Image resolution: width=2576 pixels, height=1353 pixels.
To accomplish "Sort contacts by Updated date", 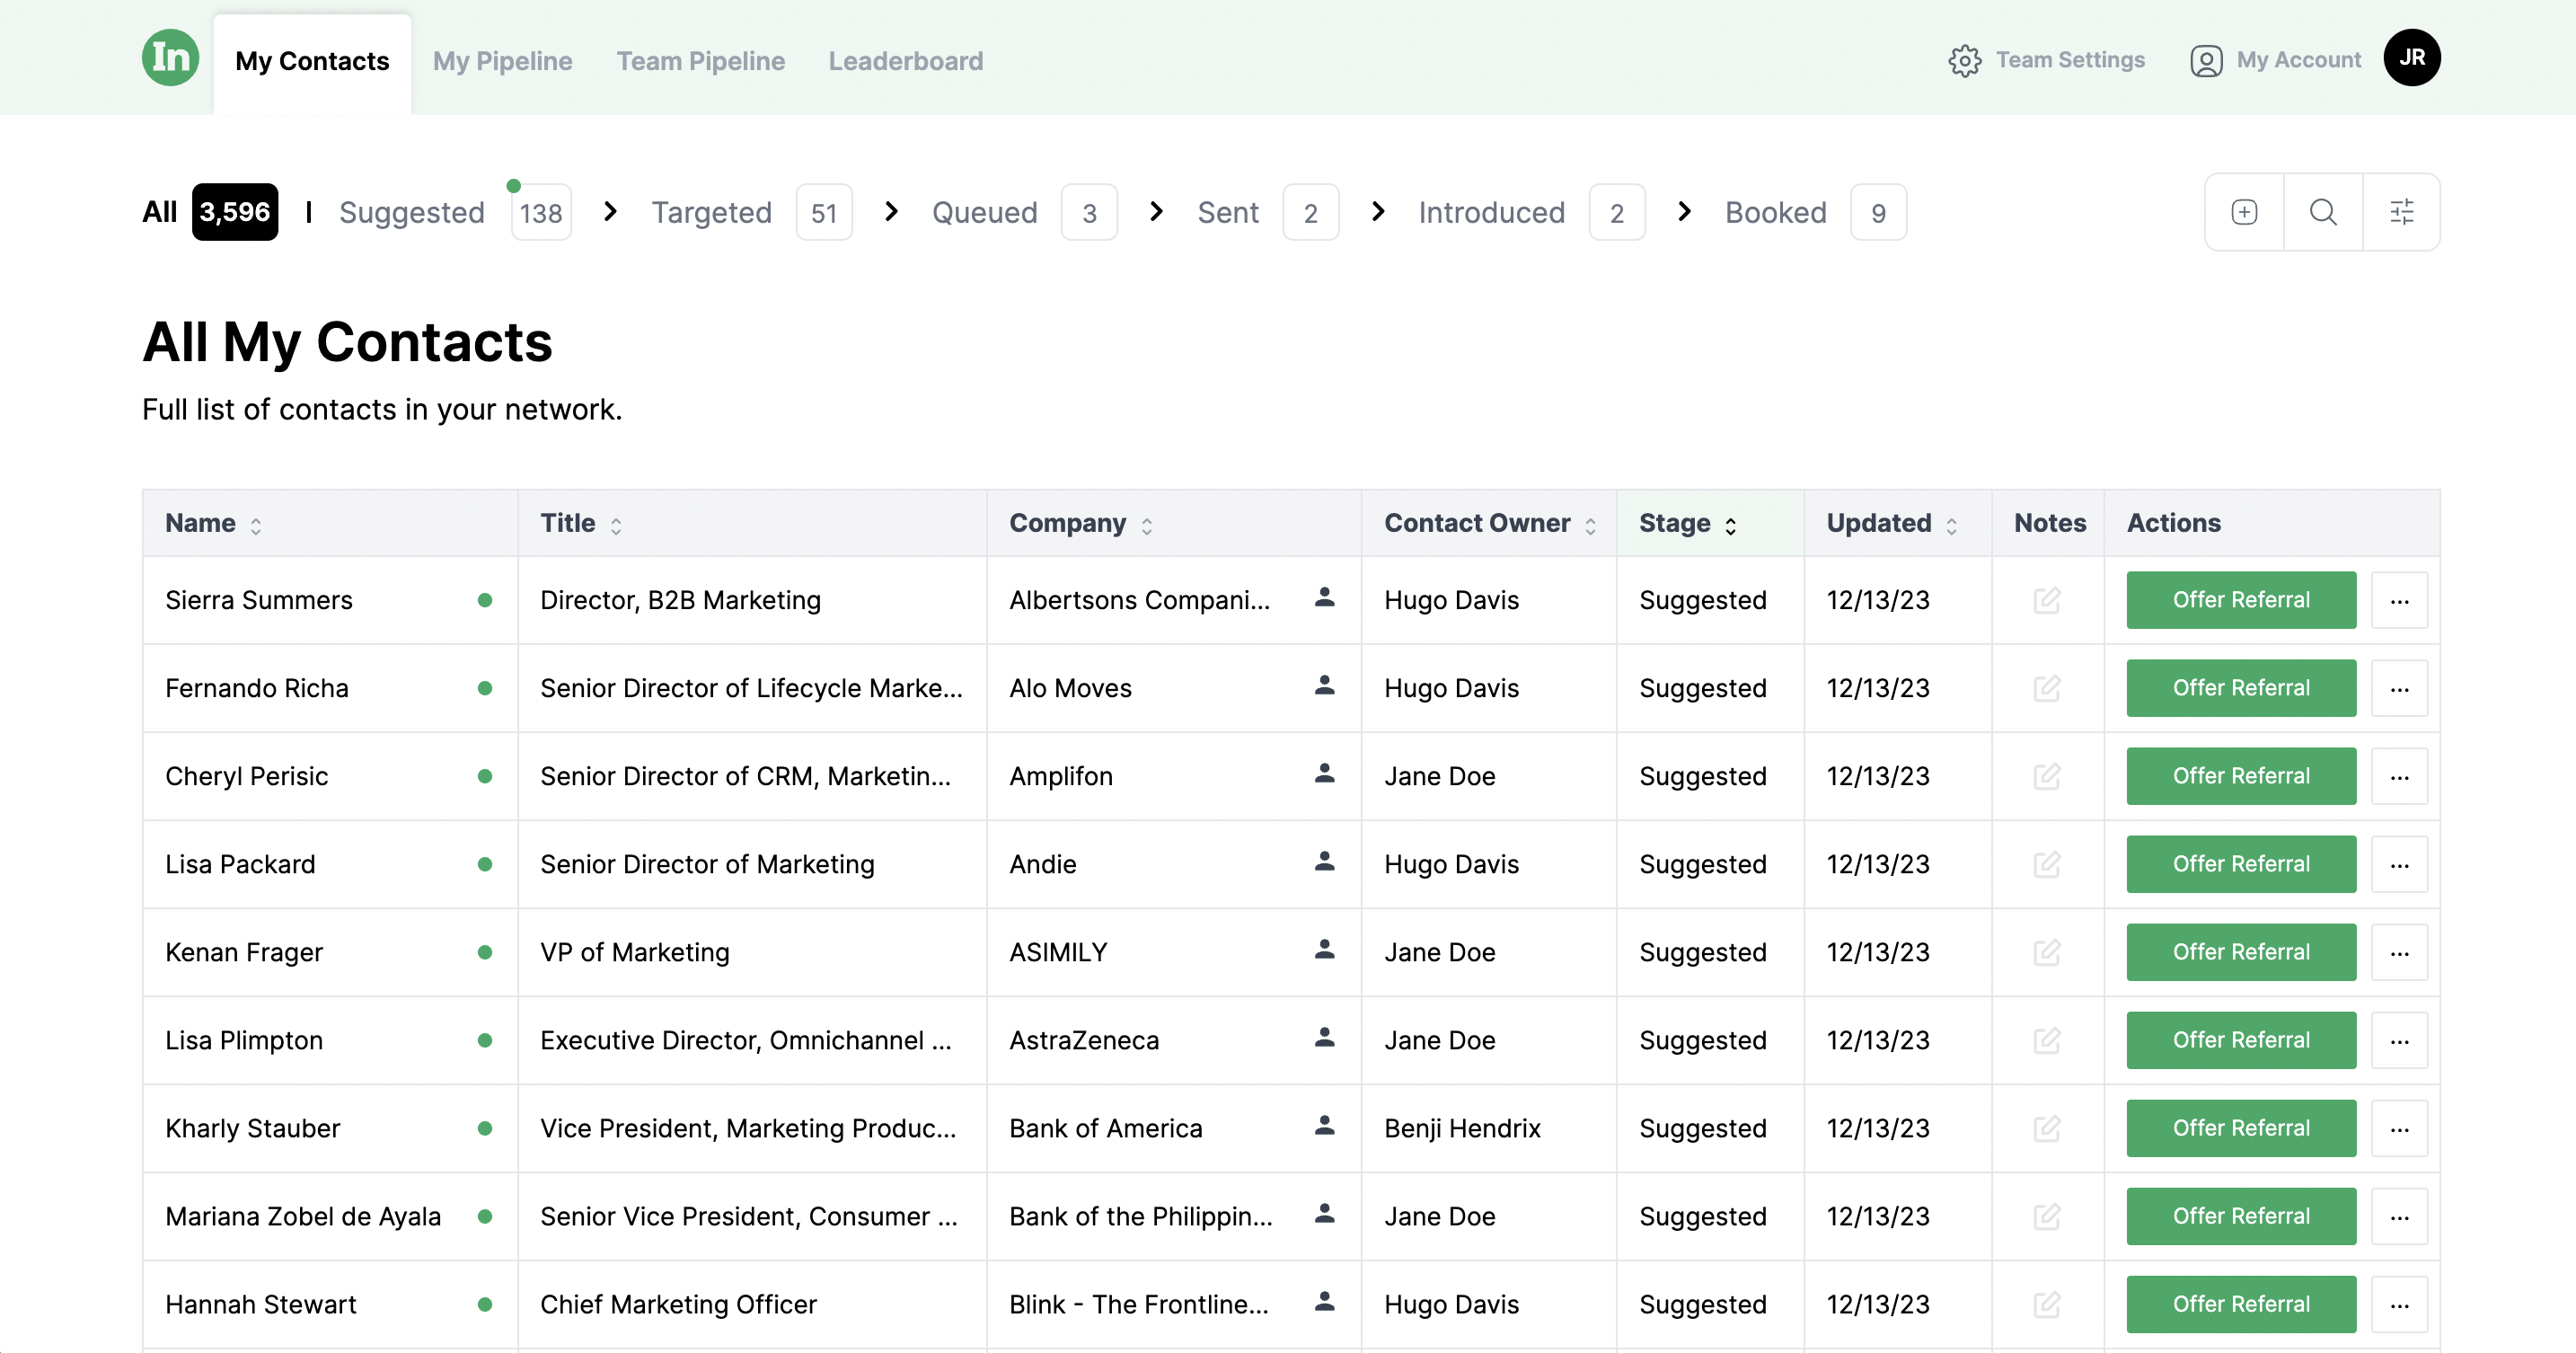I will coord(1951,525).
